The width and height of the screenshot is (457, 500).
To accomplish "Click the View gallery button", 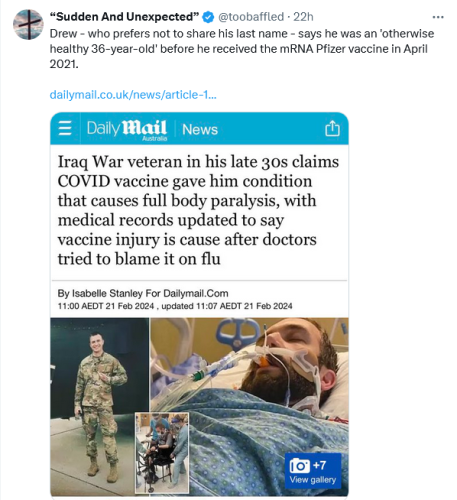I will pos(313,471).
